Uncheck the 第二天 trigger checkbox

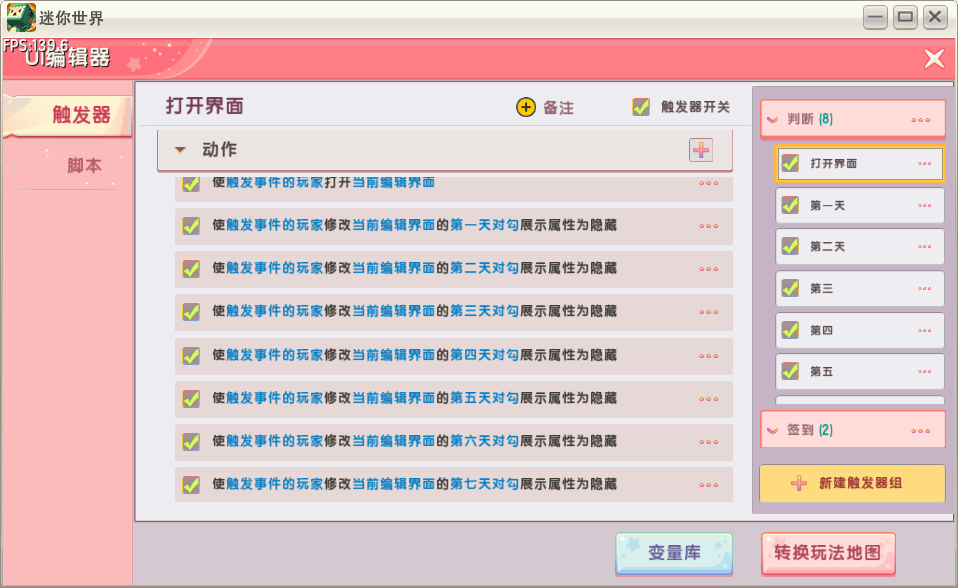tap(791, 246)
